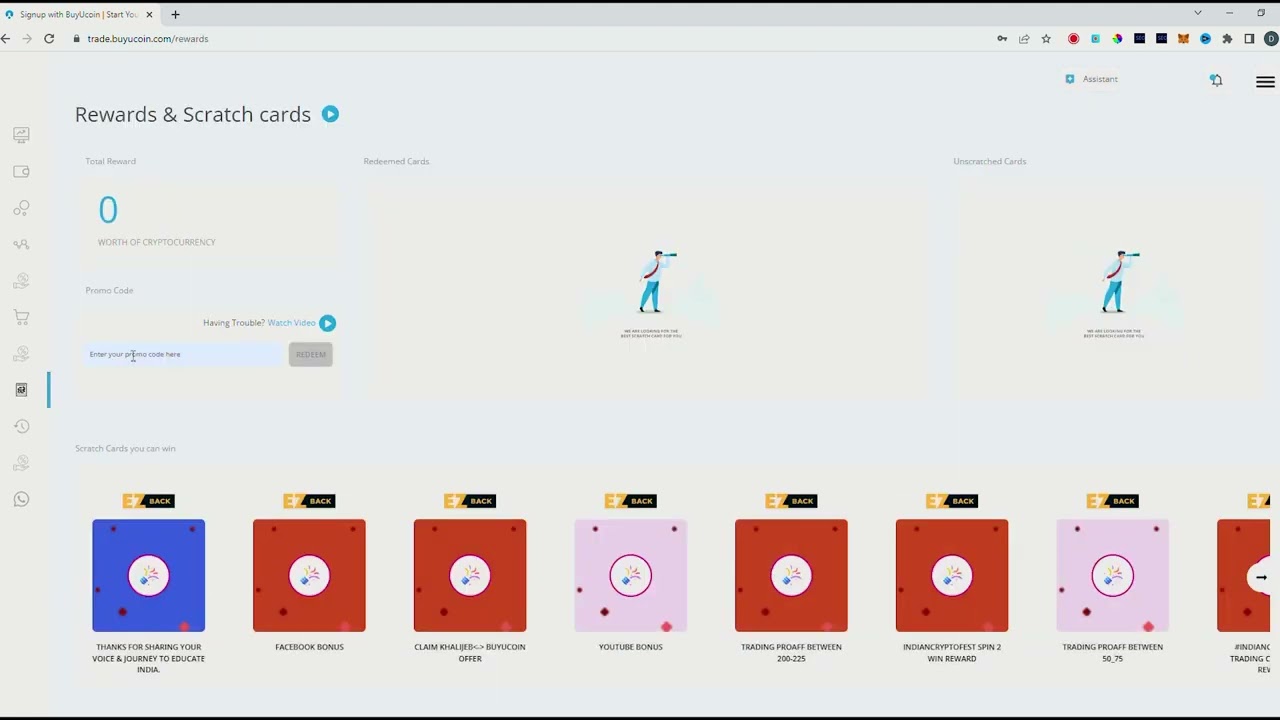Click the Redeem button
Image resolution: width=1280 pixels, height=720 pixels.
(311, 354)
